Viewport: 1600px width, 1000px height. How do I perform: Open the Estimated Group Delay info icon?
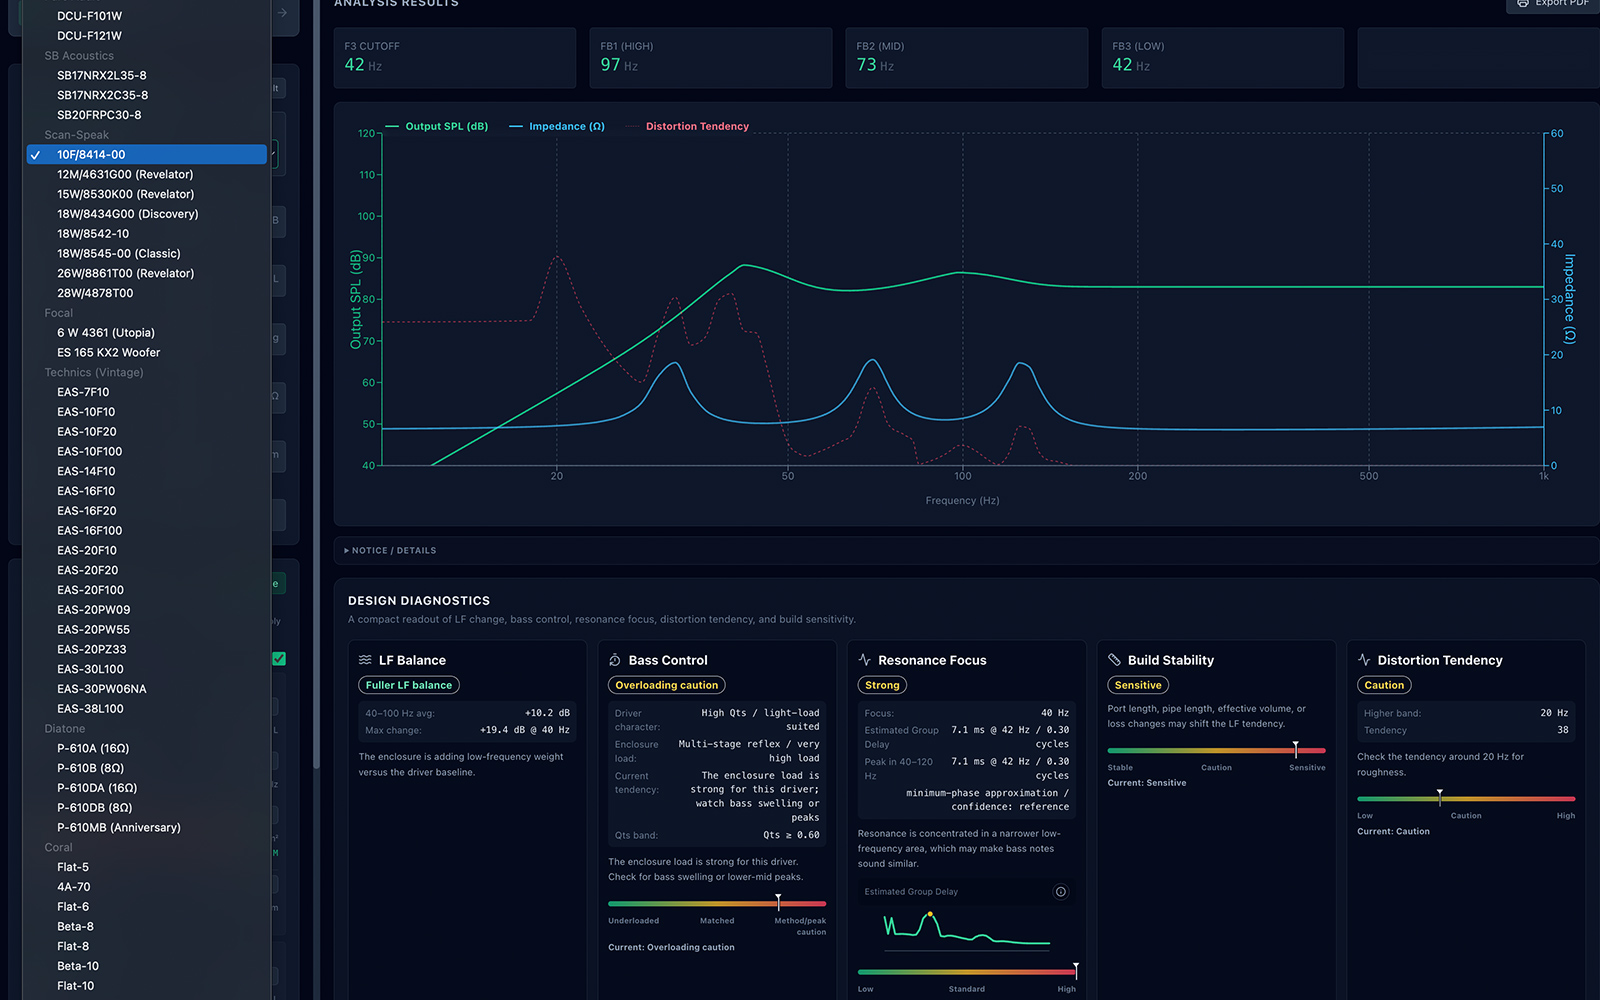[1061, 892]
